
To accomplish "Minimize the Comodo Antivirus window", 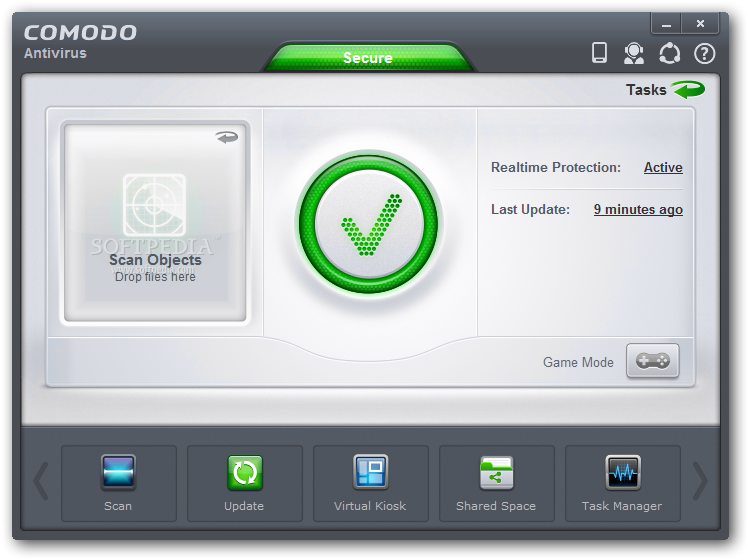I will click(x=666, y=23).
